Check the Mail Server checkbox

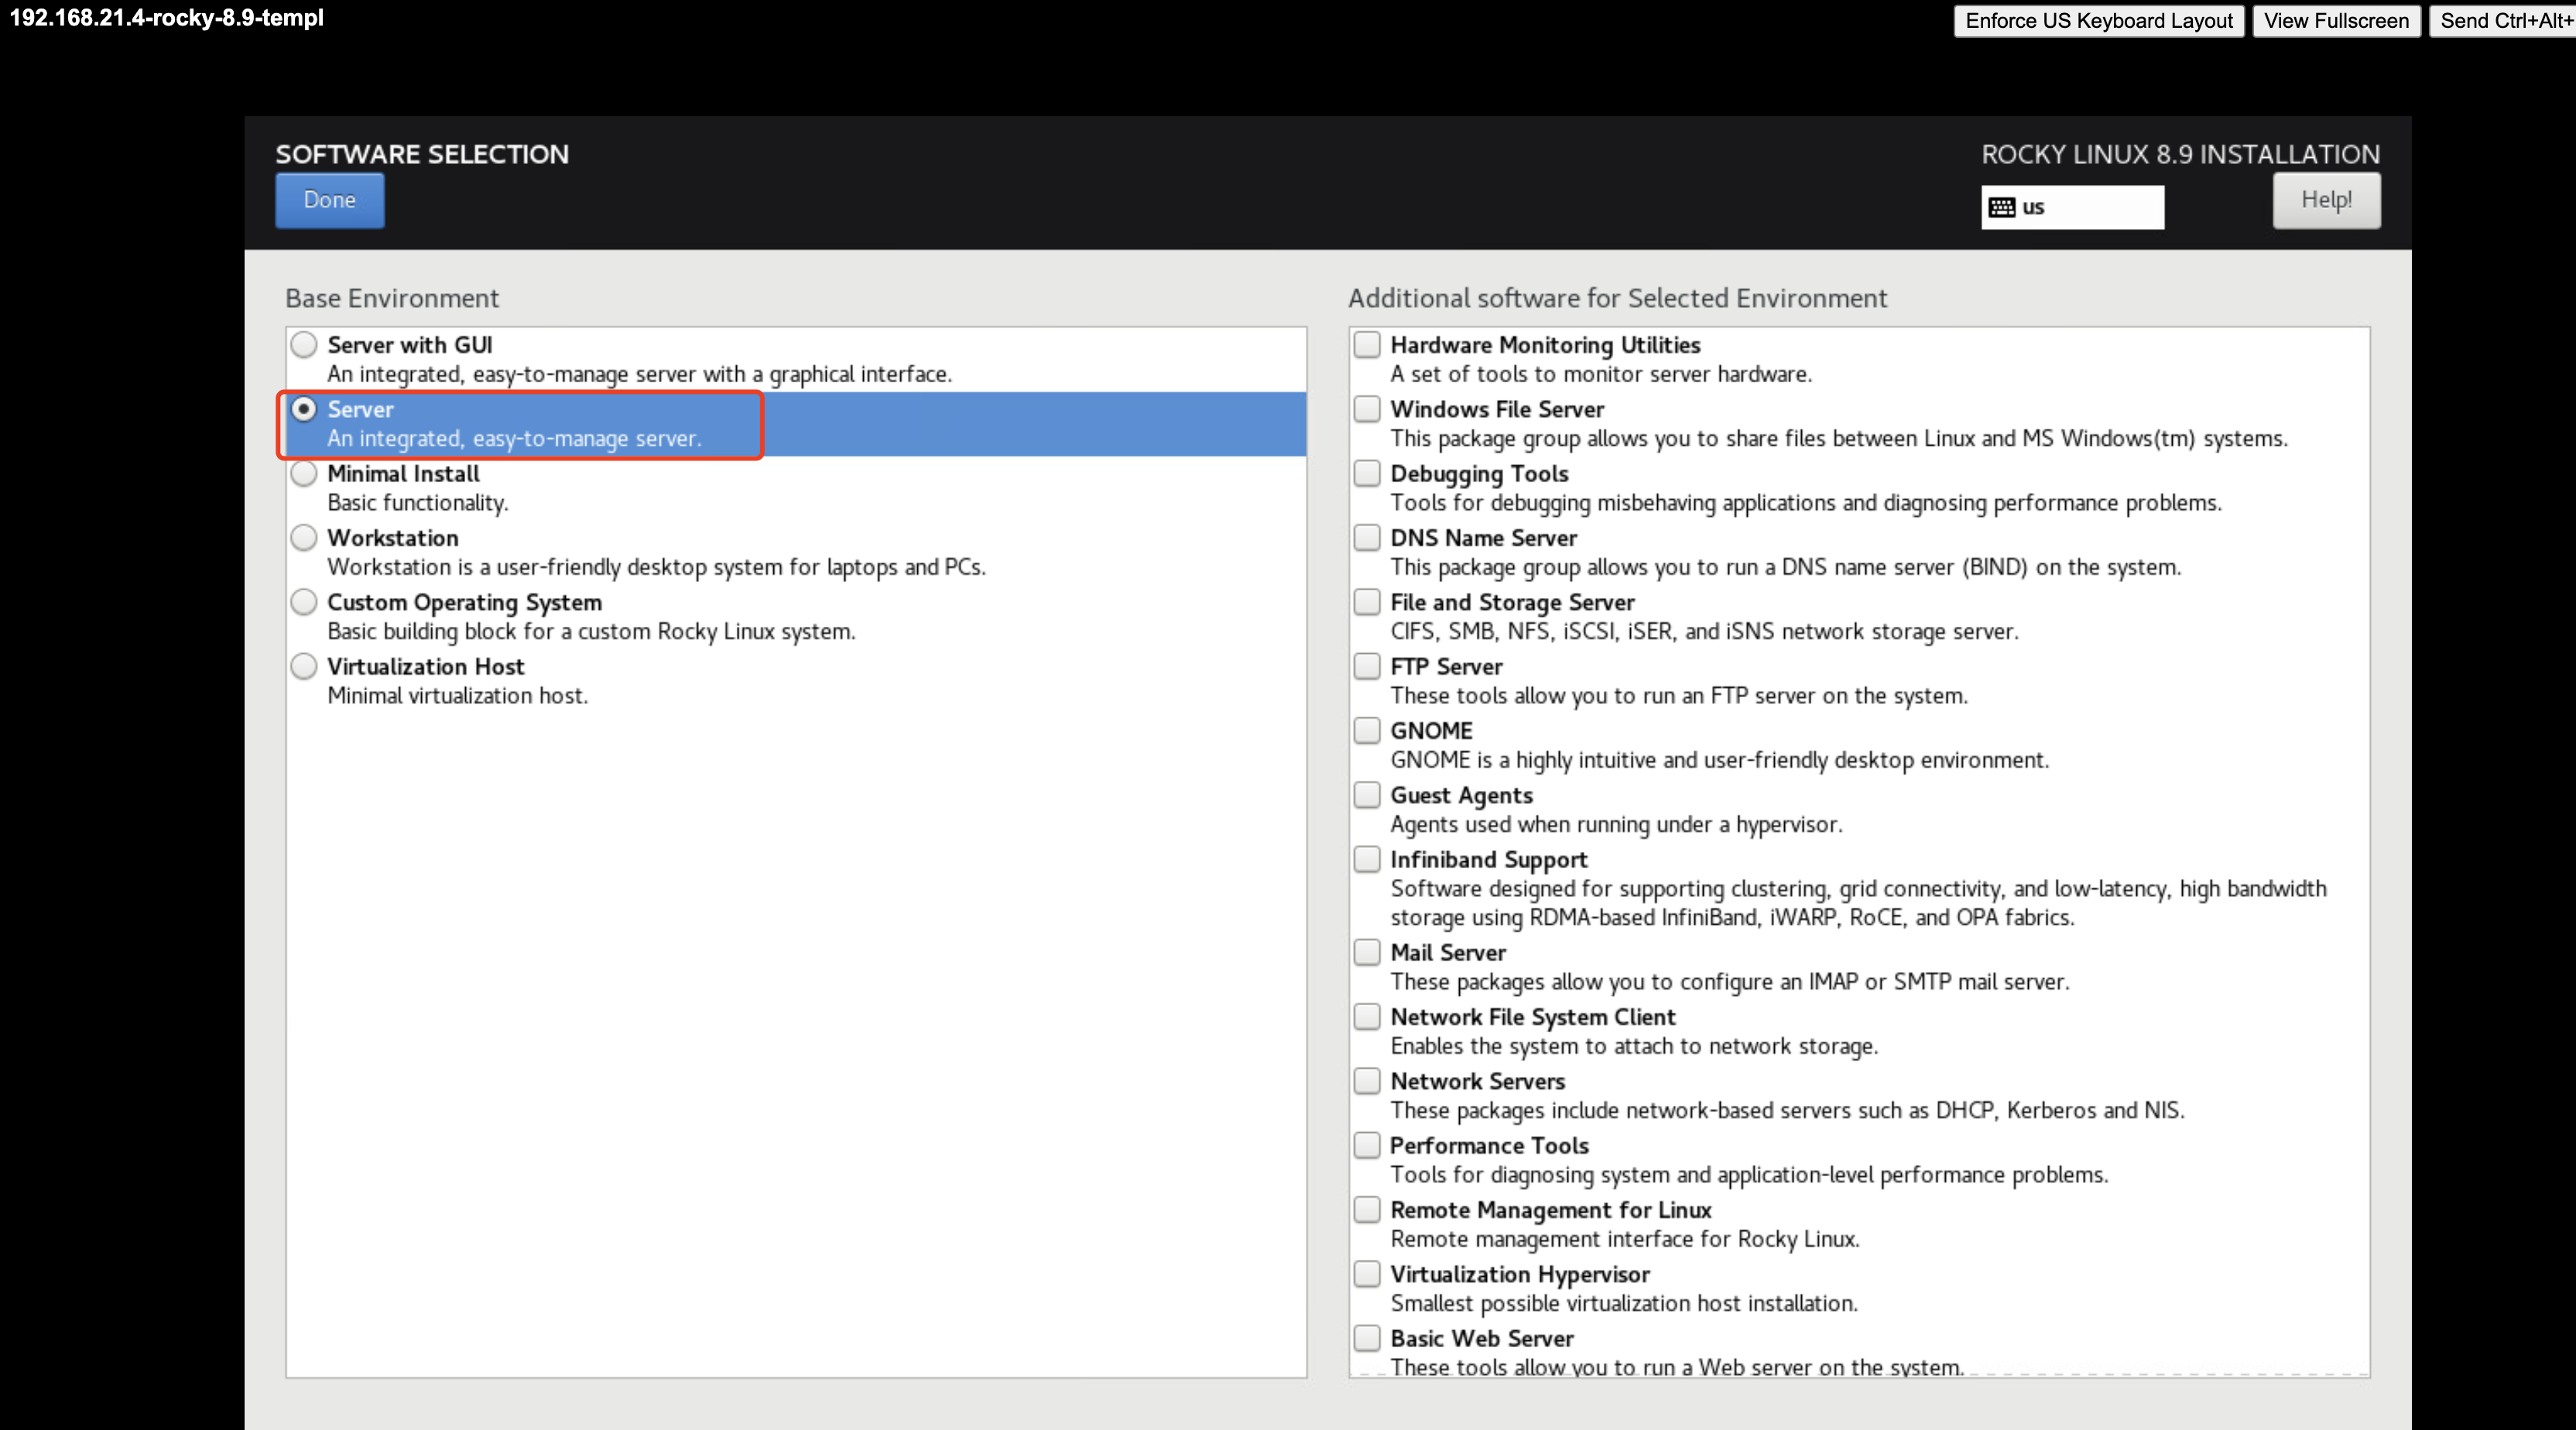point(1367,953)
